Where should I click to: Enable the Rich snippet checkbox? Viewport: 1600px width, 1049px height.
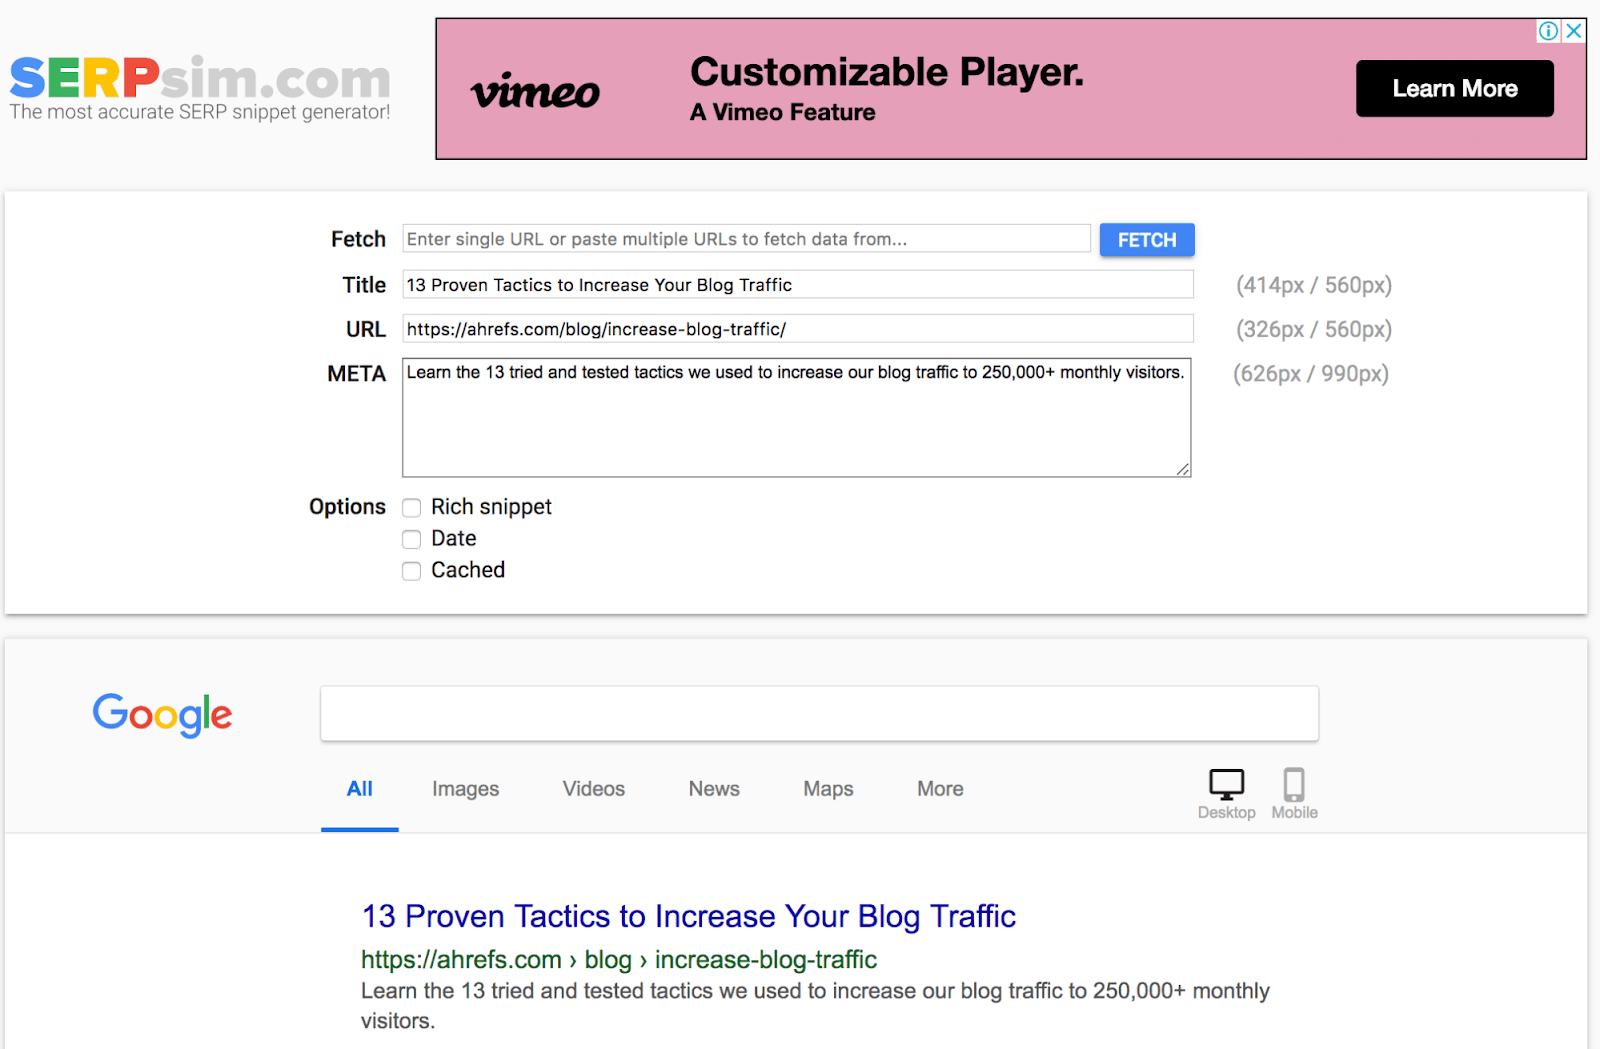(x=411, y=508)
